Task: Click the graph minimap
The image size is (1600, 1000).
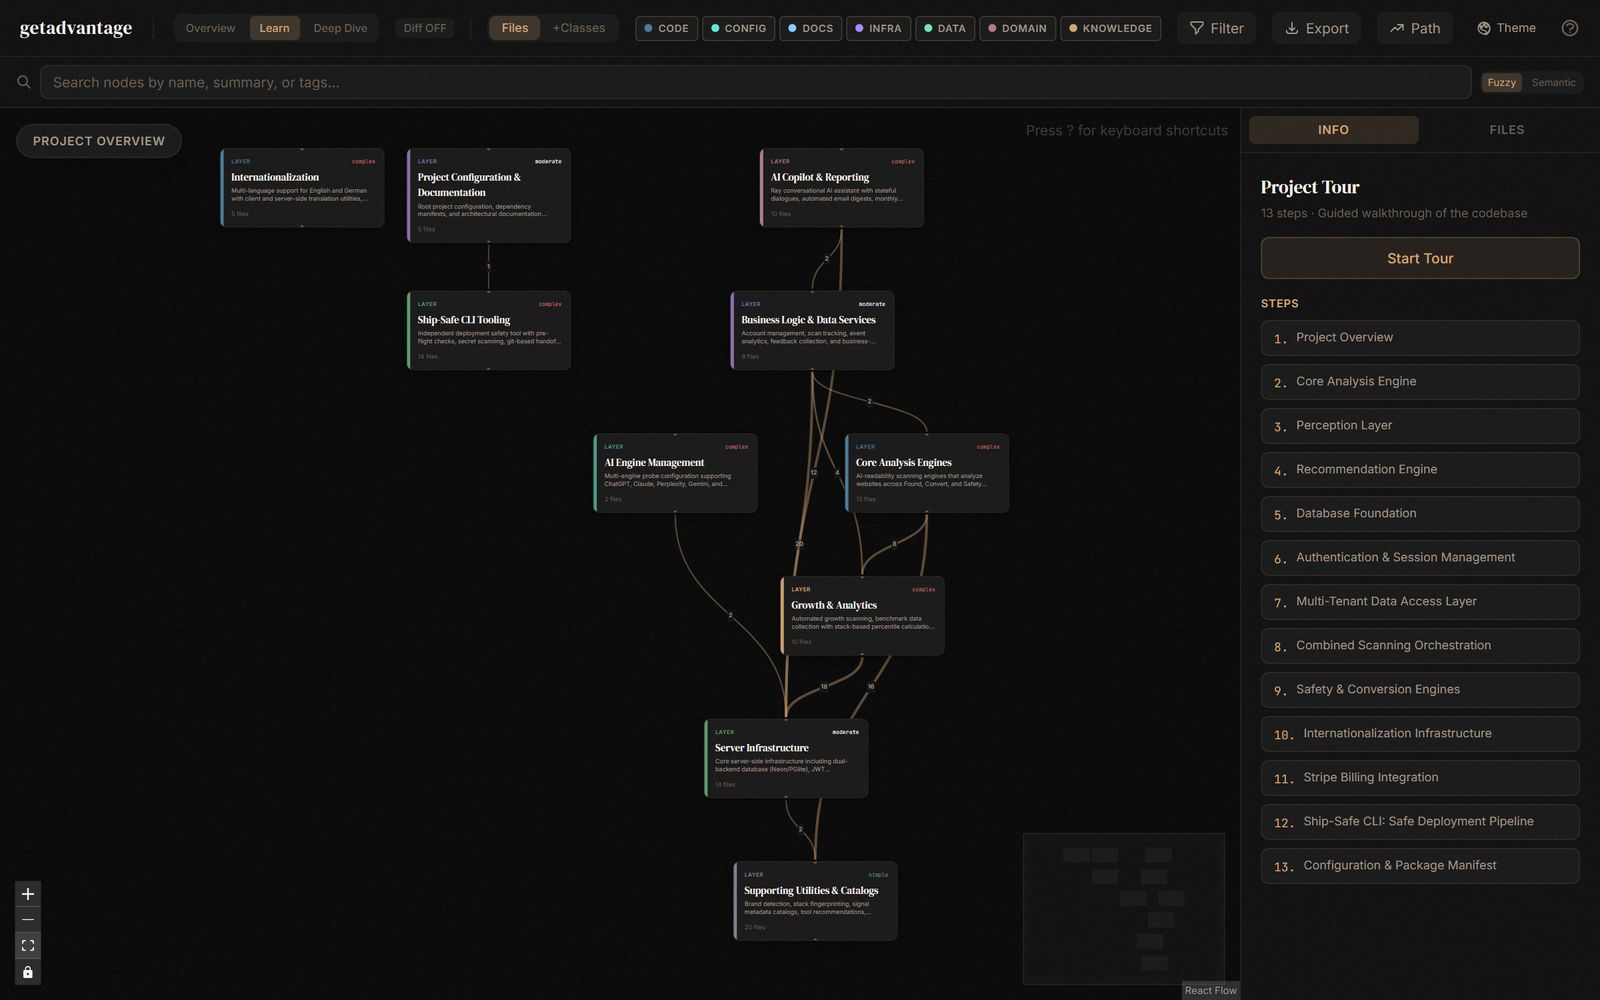Action: click(1124, 909)
